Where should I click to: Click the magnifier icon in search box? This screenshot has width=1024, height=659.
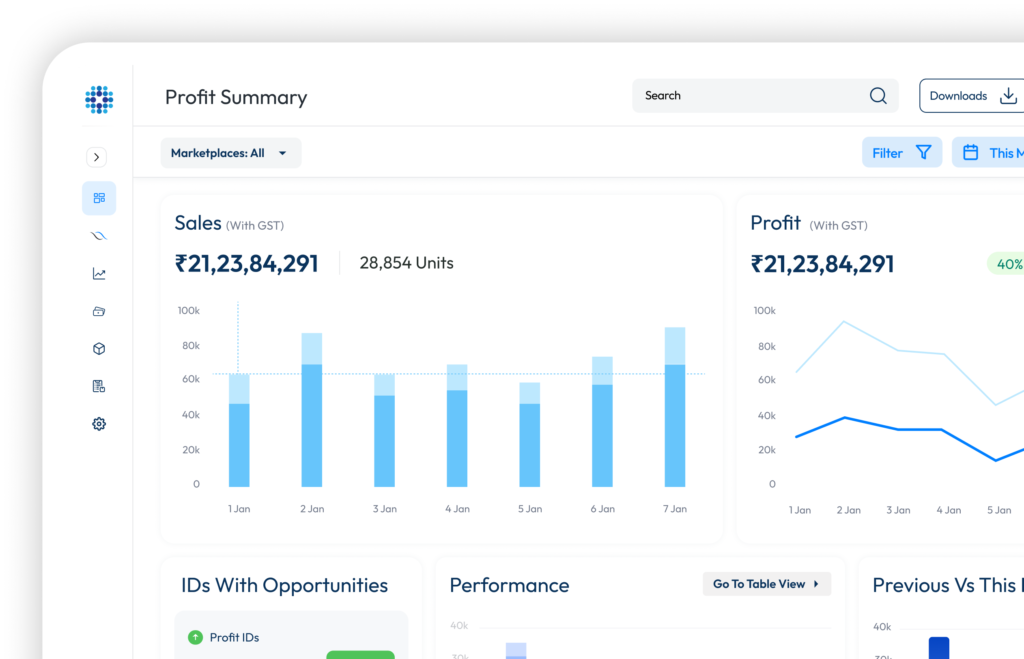(x=878, y=96)
